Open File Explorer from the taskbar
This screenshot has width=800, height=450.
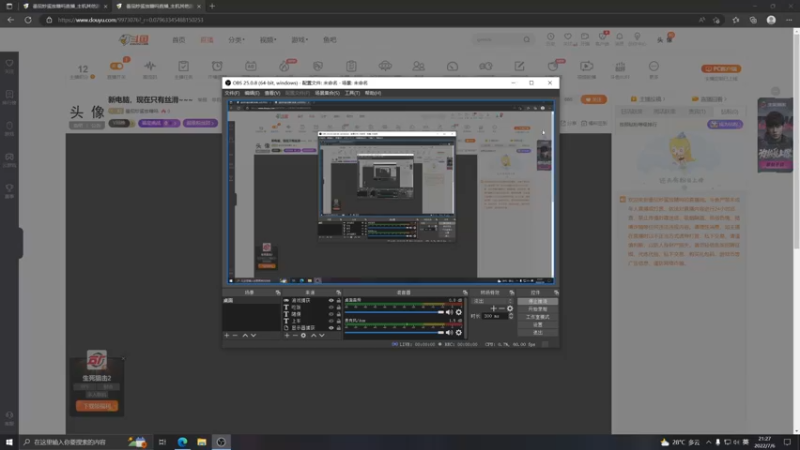click(x=202, y=442)
